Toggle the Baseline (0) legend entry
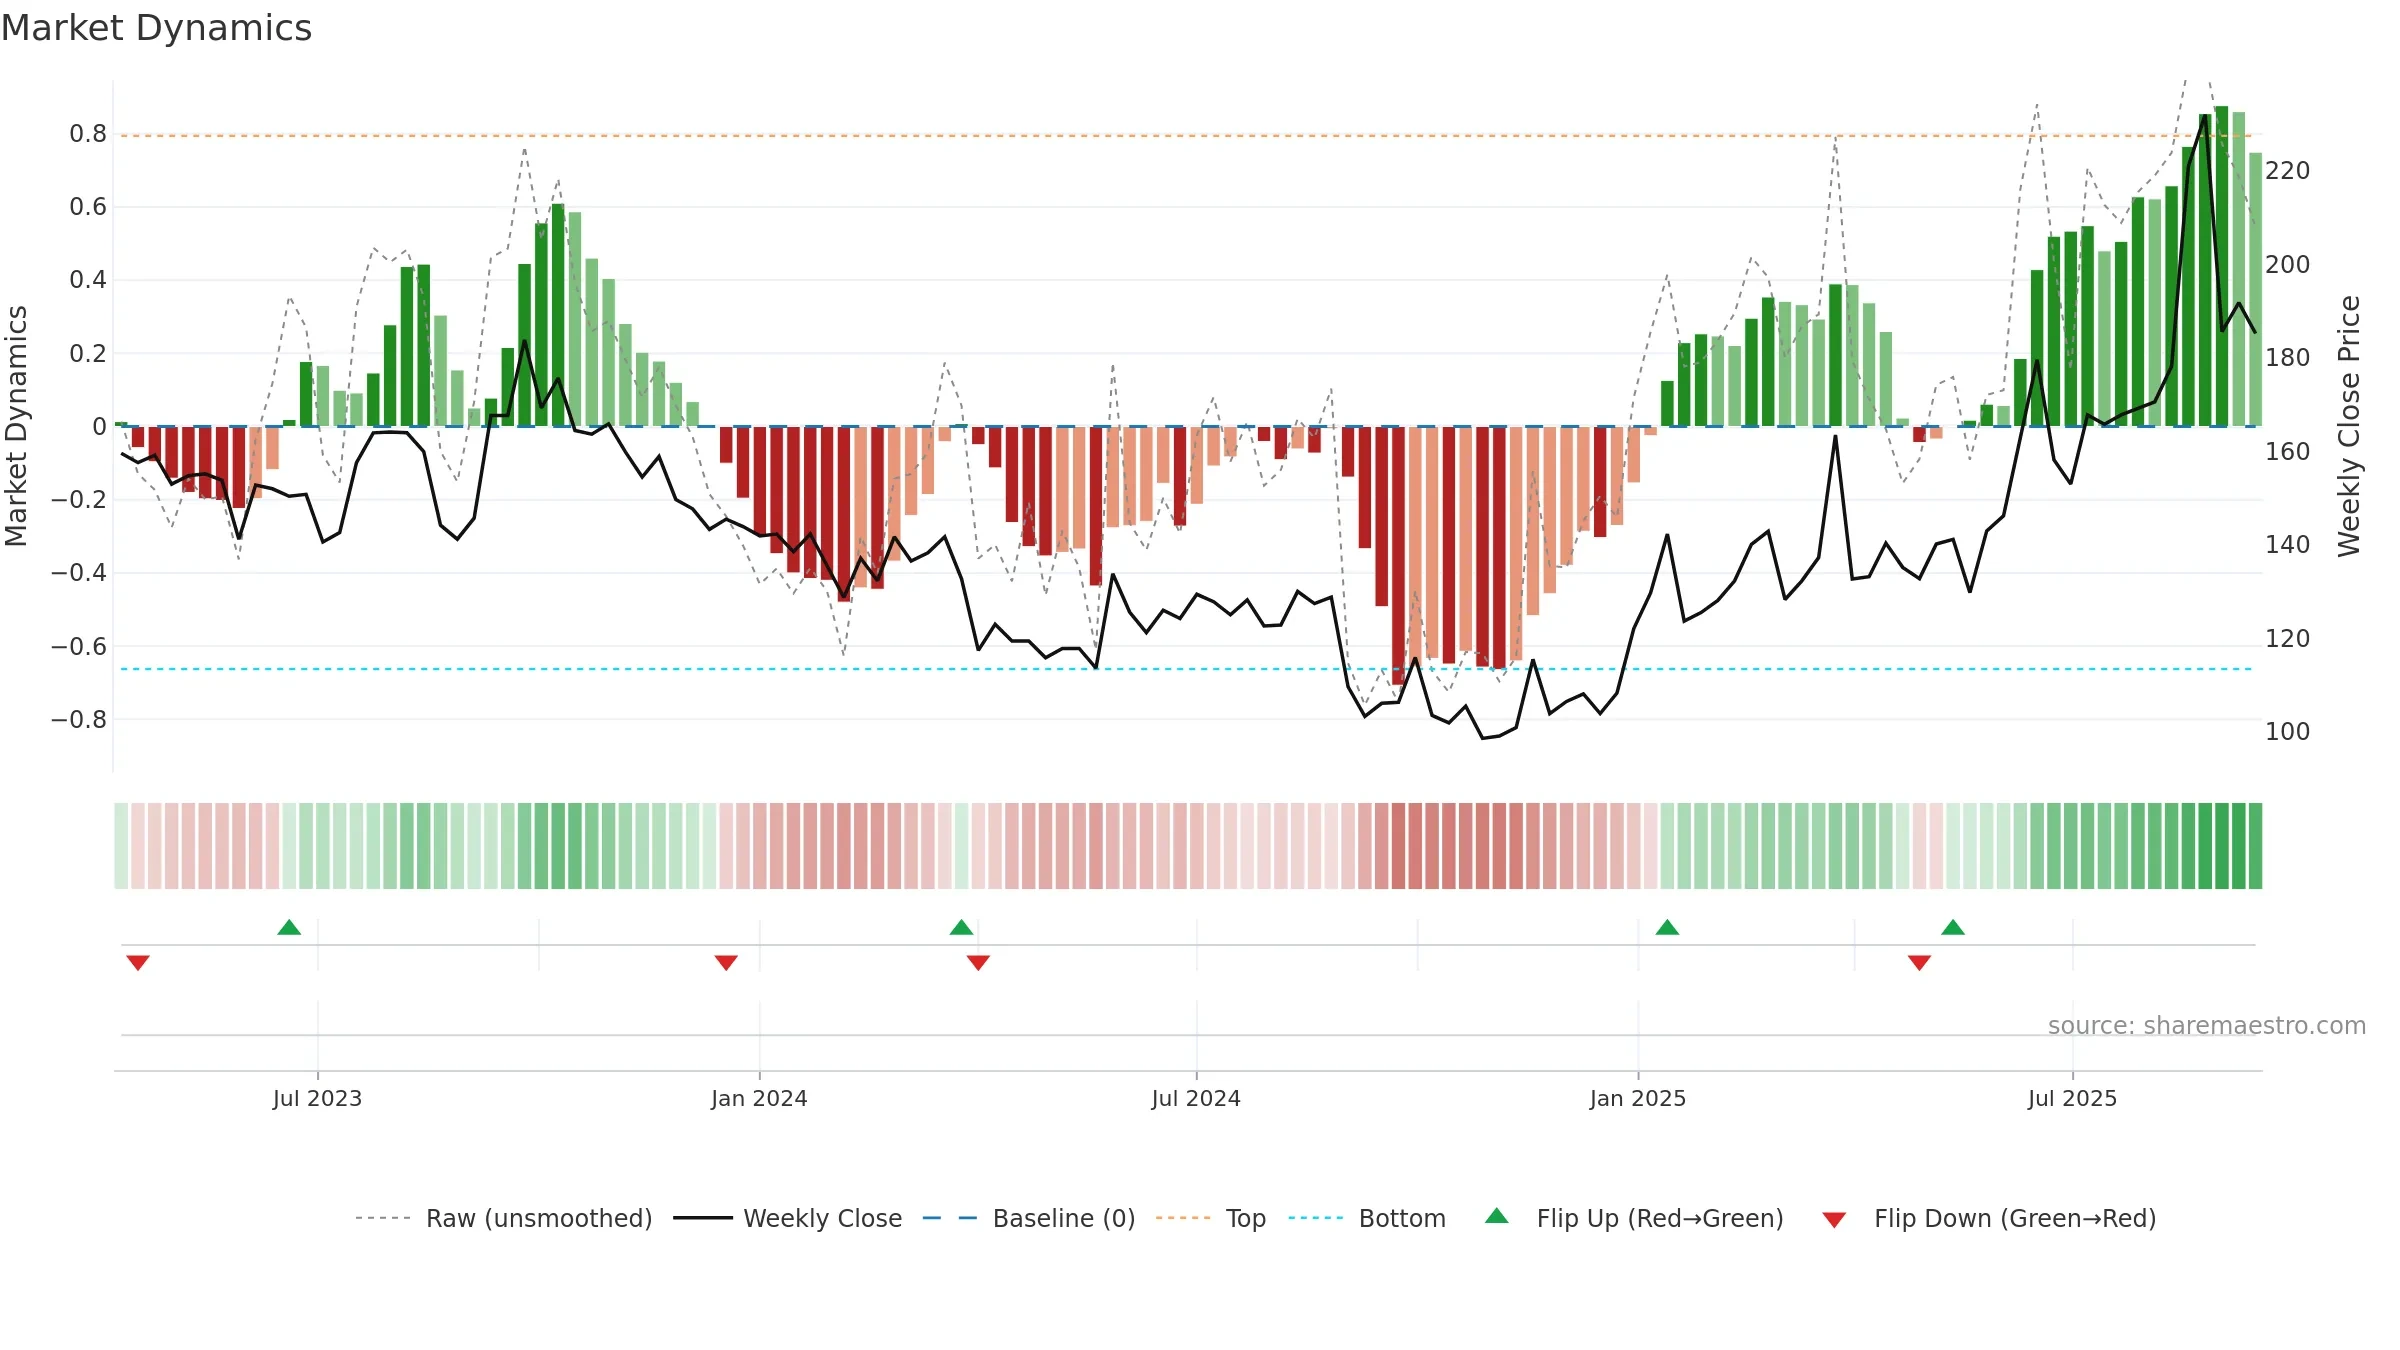The image size is (2400, 1350). pos(1028,1218)
